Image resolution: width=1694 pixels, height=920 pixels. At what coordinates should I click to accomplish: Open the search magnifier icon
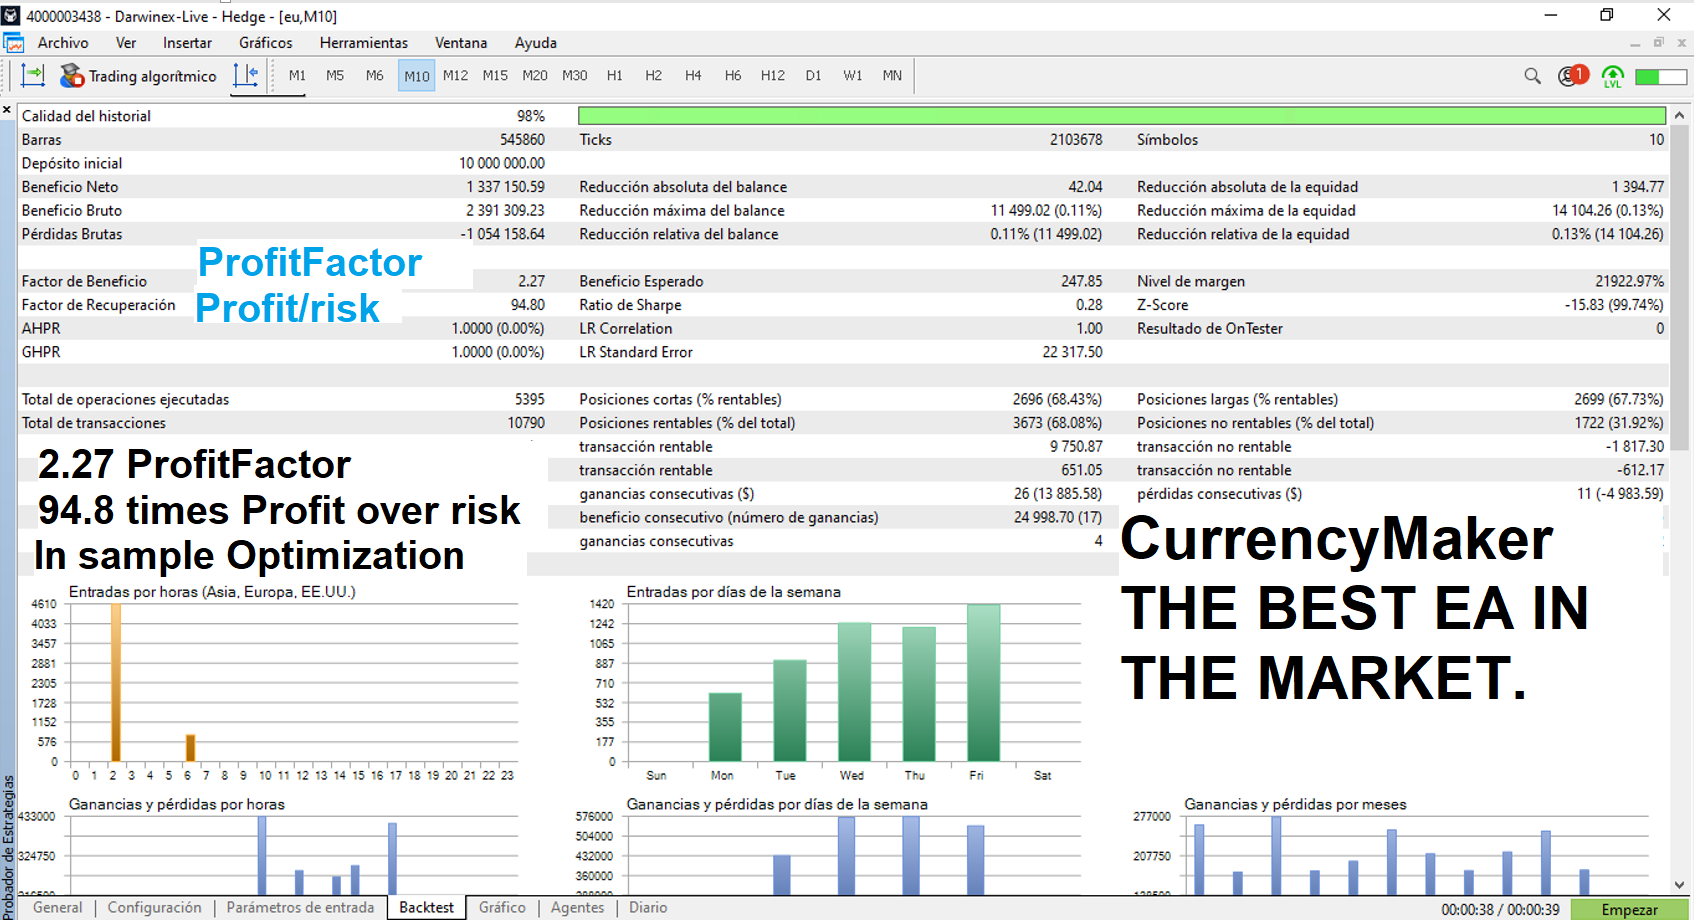click(1532, 75)
